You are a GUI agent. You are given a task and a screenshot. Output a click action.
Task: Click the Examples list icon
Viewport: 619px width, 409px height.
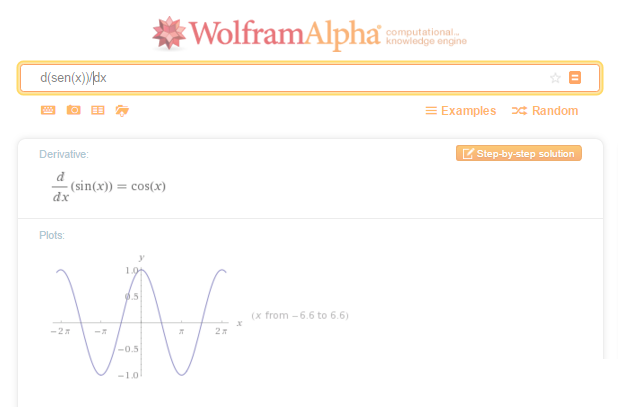[431, 111]
